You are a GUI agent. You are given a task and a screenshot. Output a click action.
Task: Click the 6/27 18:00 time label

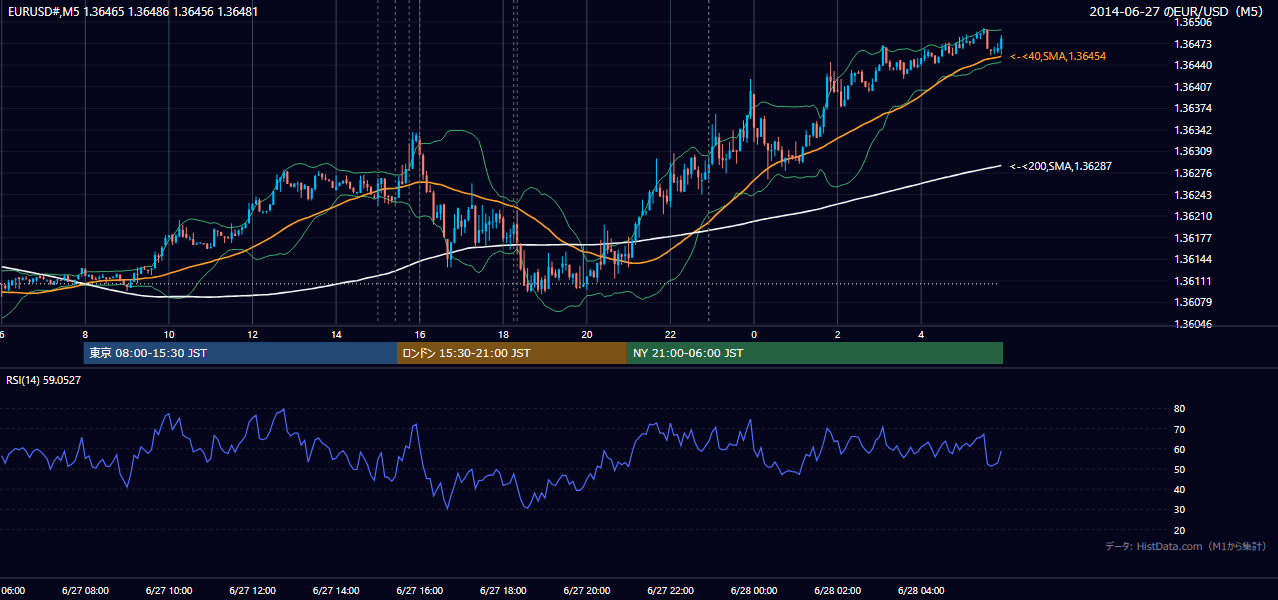[x=503, y=590]
